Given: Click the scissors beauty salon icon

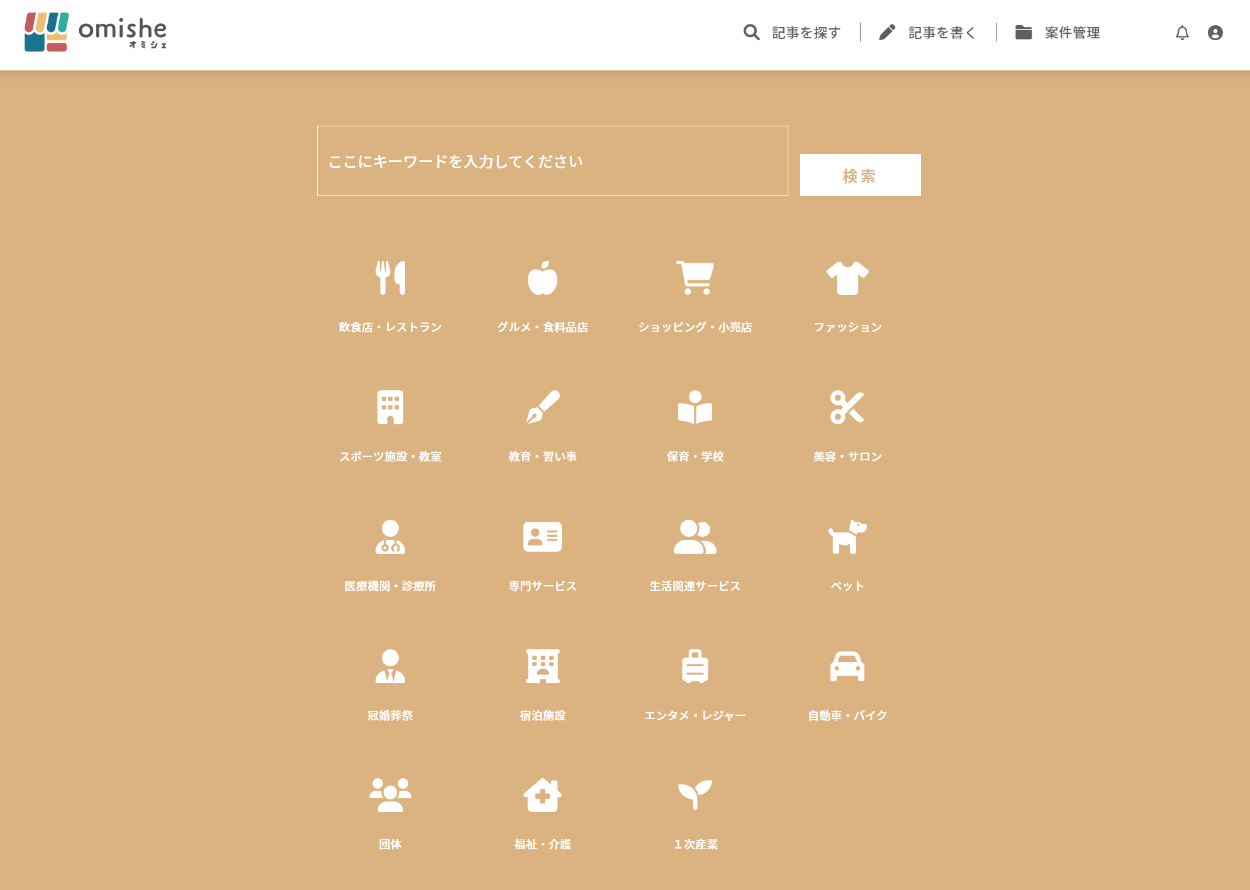Looking at the screenshot, I should point(847,407).
